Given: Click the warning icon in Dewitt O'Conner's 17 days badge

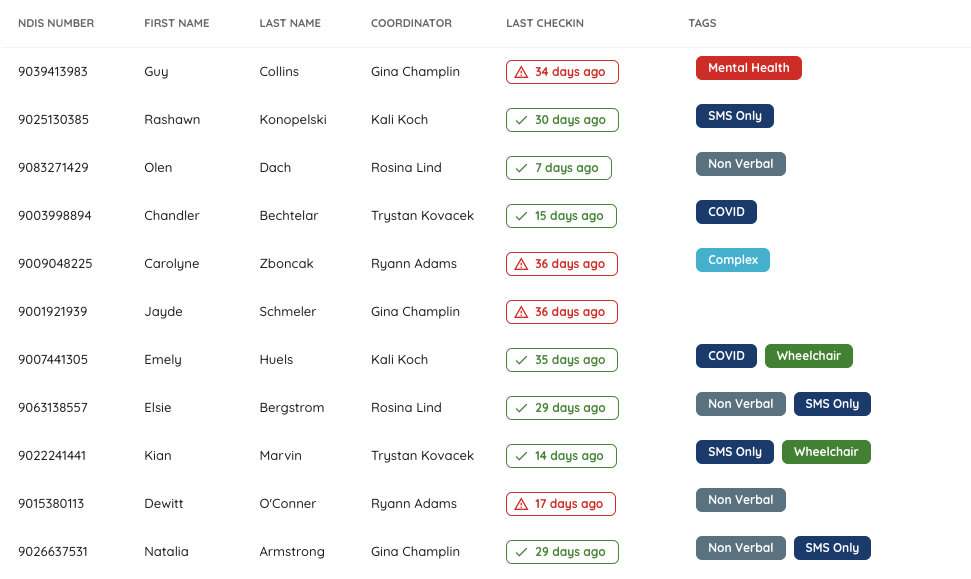Looking at the screenshot, I should click(521, 504).
